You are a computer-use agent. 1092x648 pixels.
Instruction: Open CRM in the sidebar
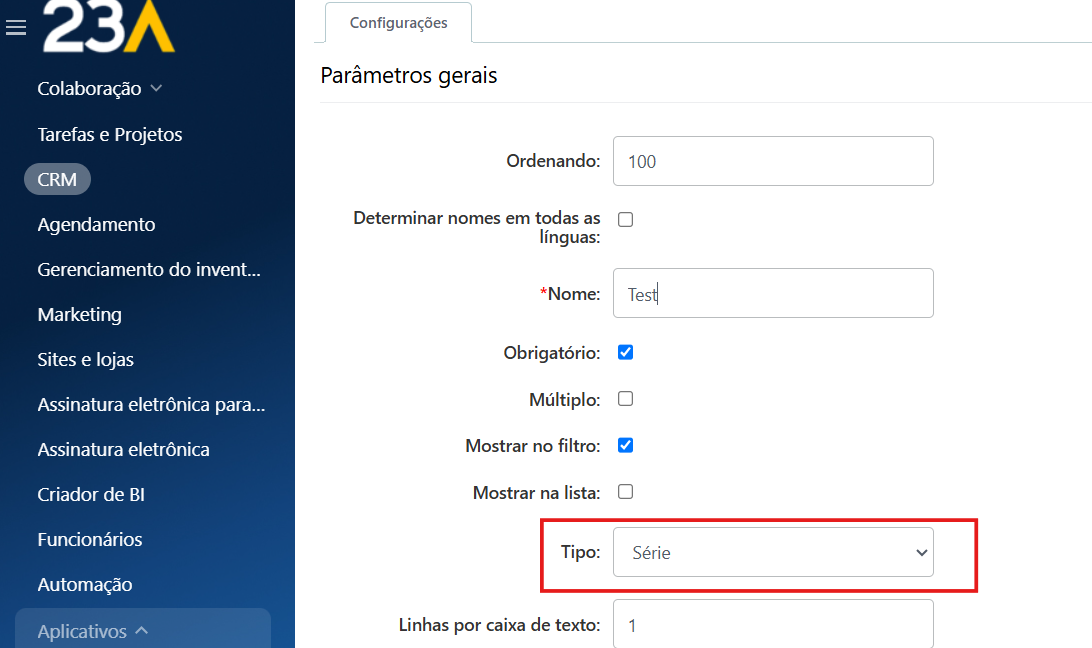[x=57, y=180]
